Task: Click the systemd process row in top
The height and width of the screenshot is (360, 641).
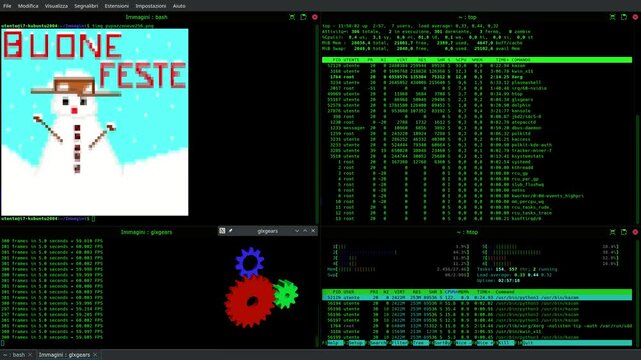Action: pyautogui.click(x=477, y=162)
